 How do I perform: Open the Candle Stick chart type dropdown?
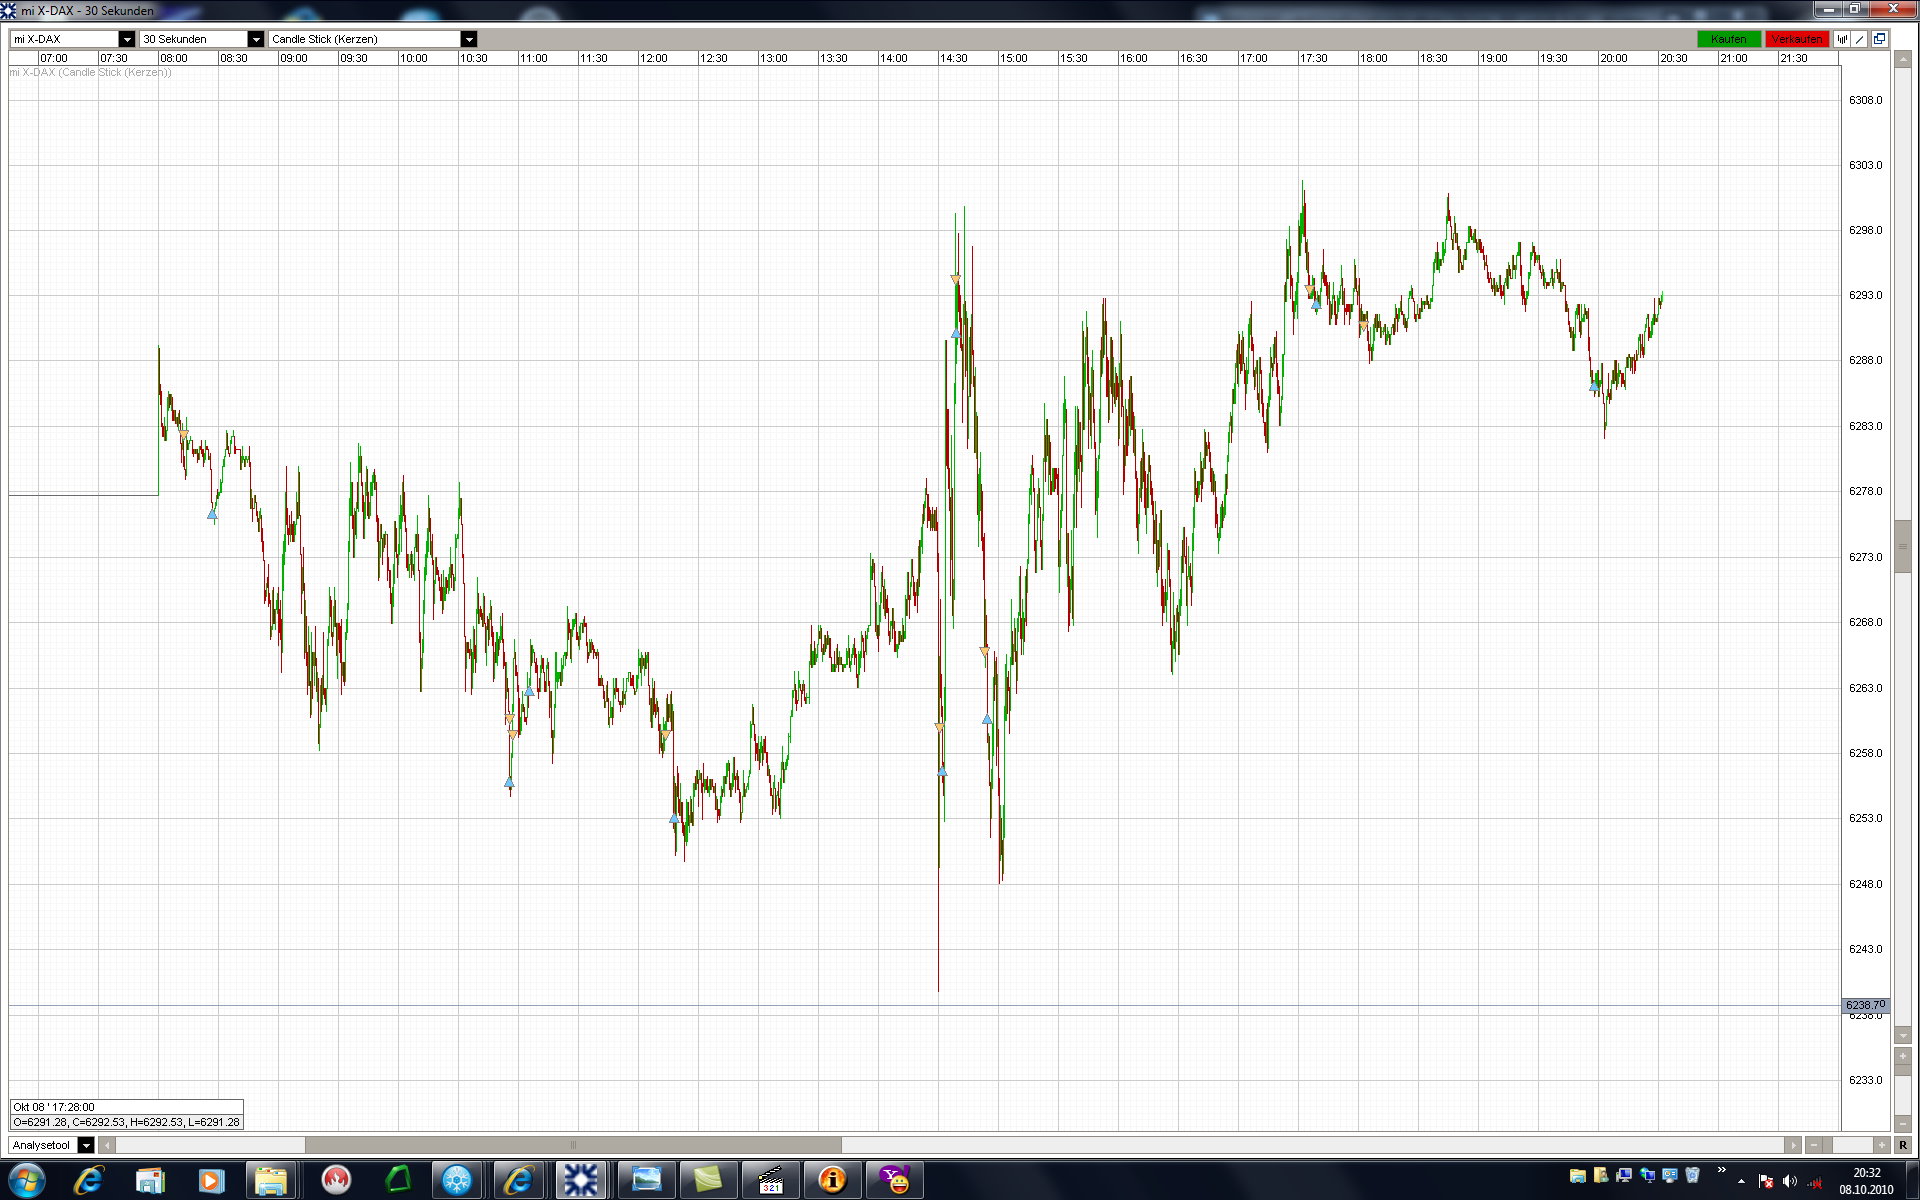click(468, 39)
